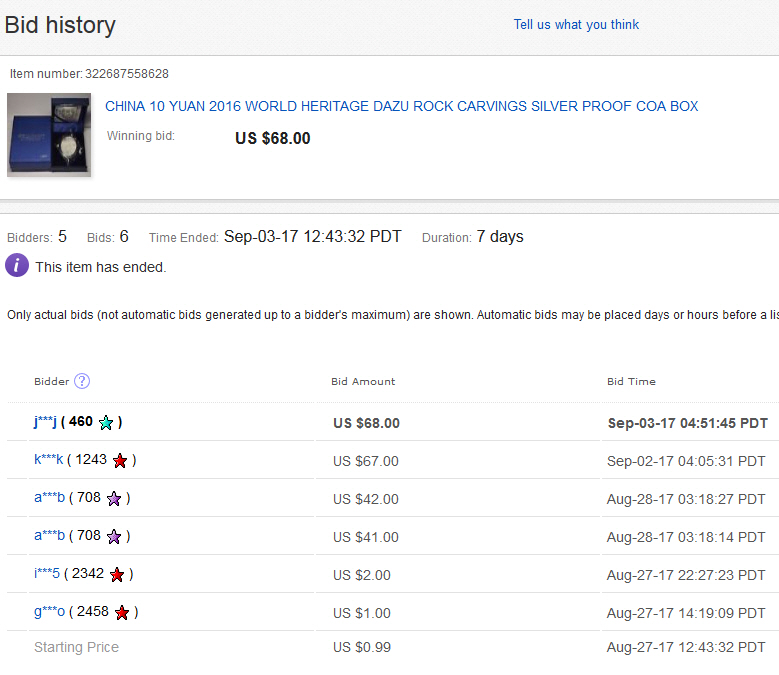
Task: Click the red star next to g***o
Action: click(122, 612)
